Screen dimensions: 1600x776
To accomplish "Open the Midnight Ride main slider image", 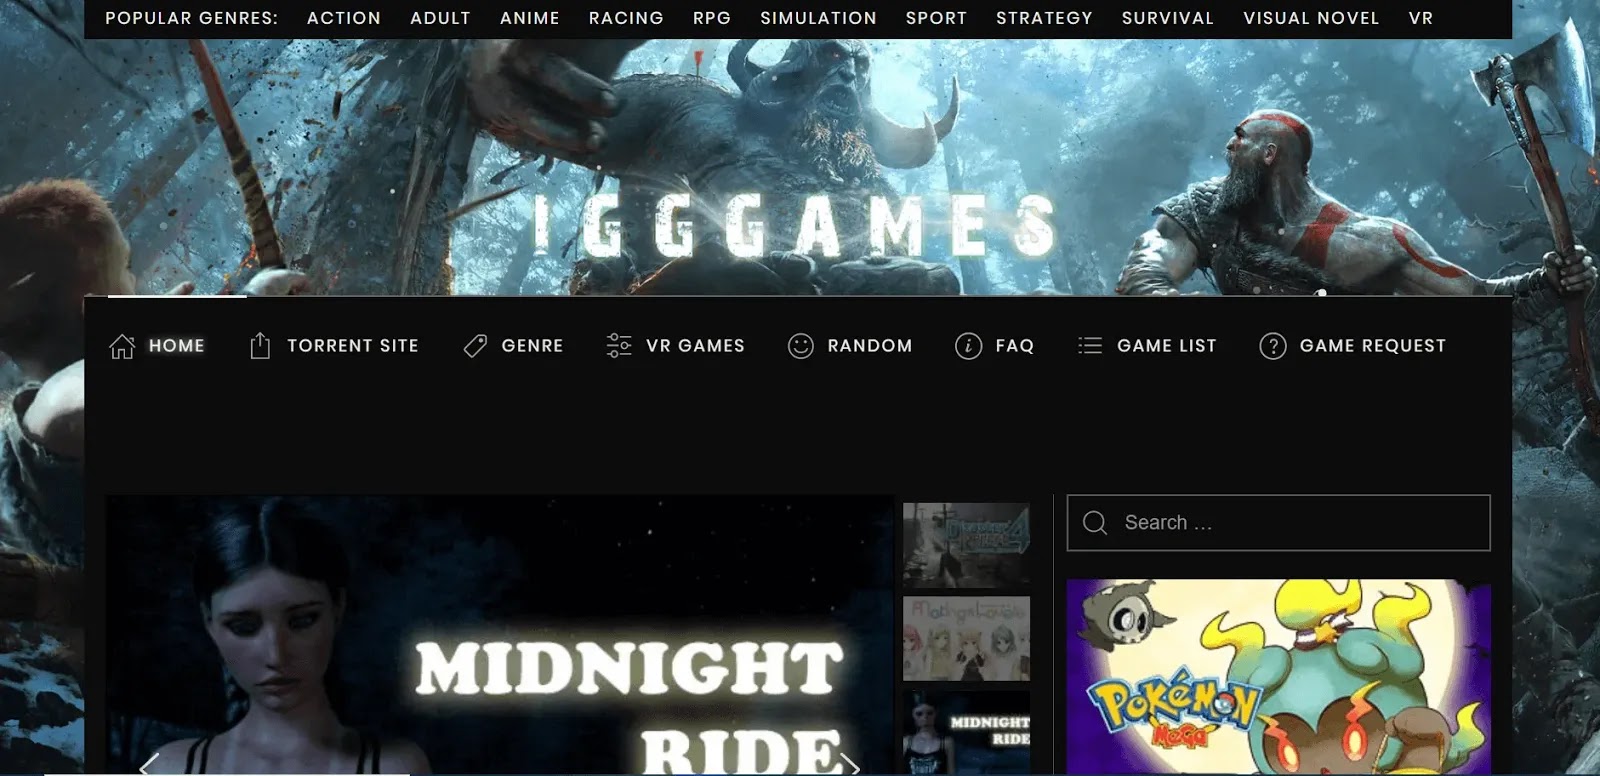I will click(x=499, y=635).
